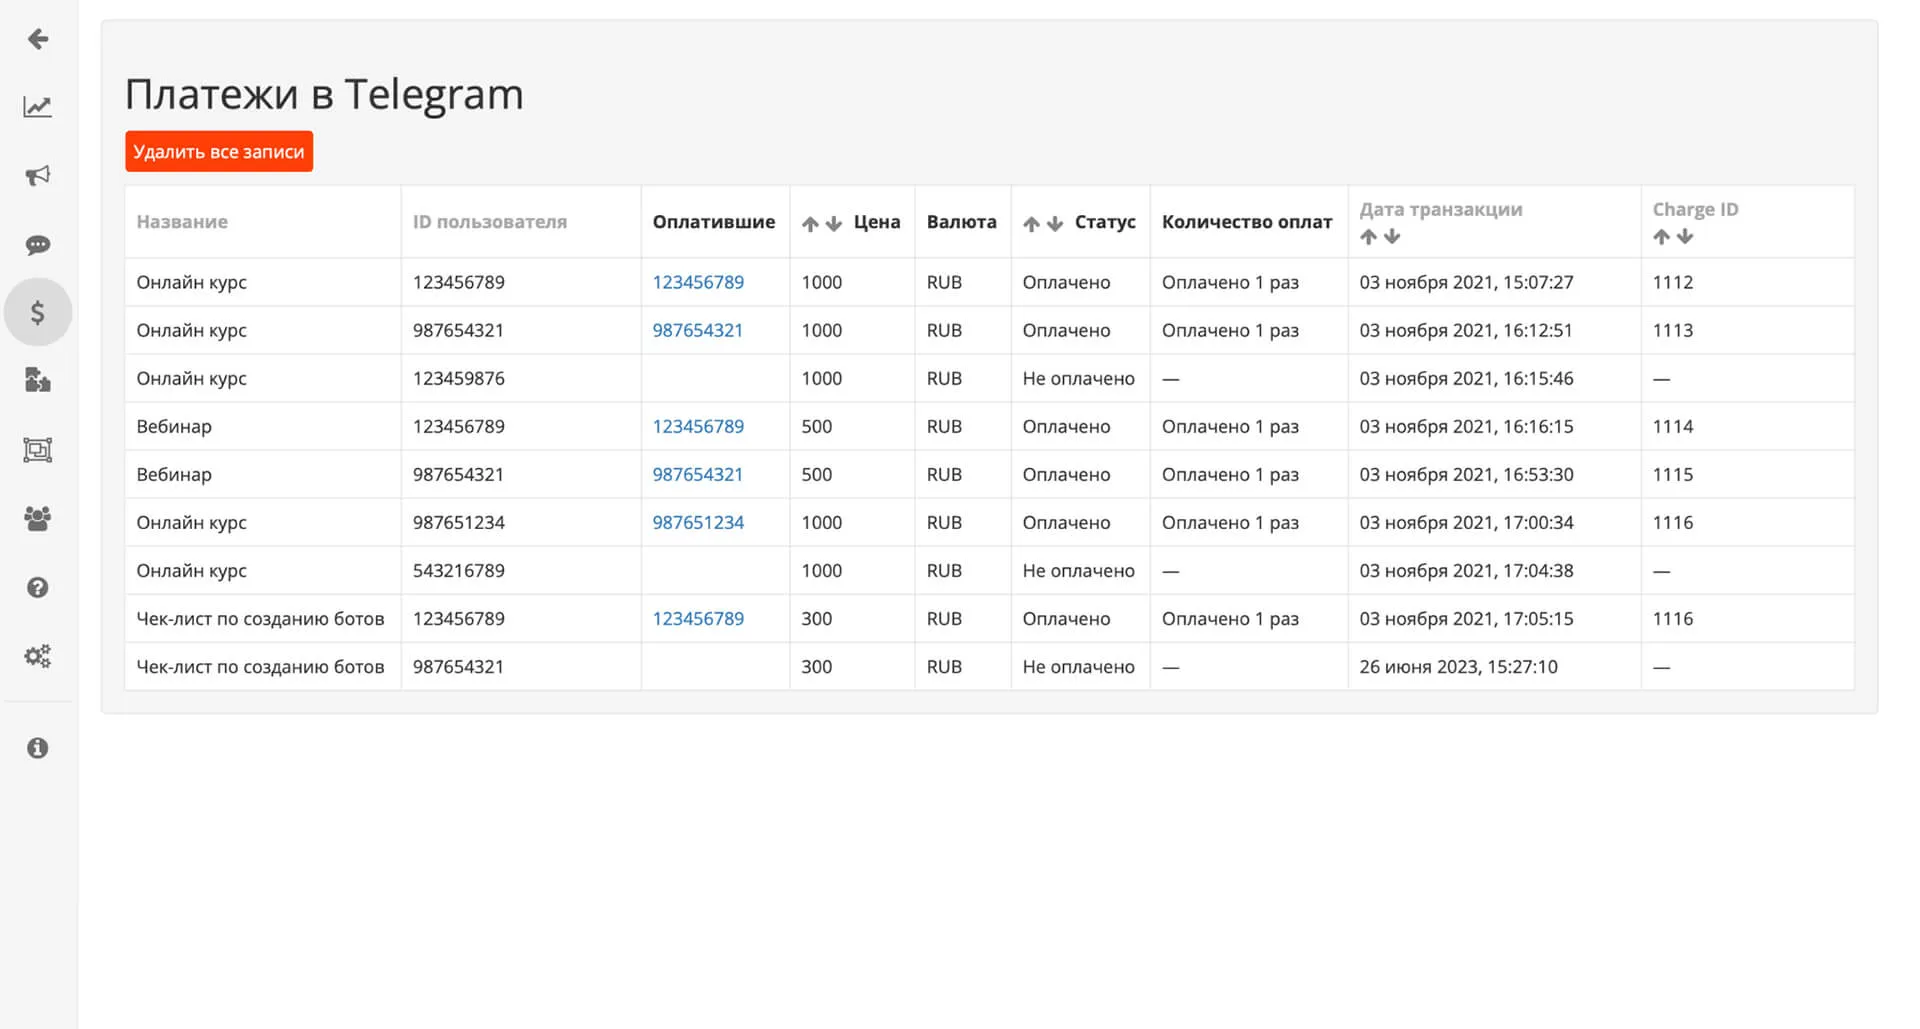Select user ID cell 543216789
This screenshot has width=1920, height=1029.
click(459, 571)
